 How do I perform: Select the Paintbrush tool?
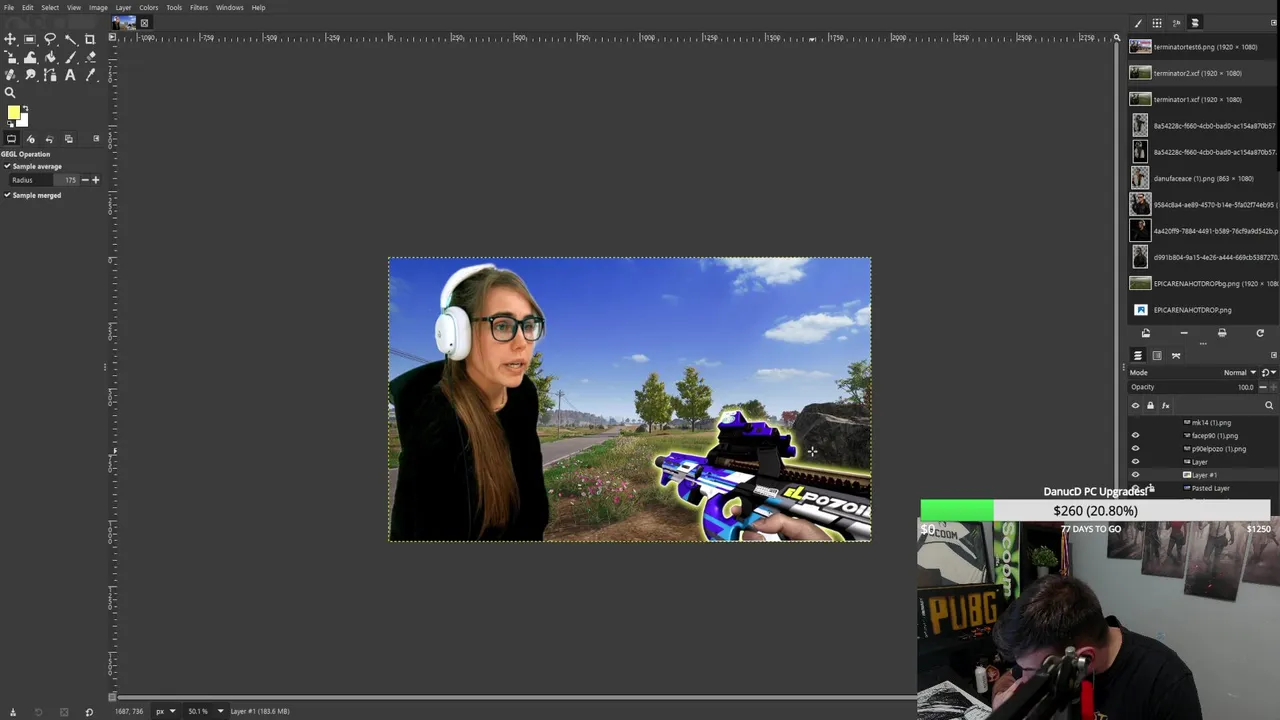tap(70, 57)
